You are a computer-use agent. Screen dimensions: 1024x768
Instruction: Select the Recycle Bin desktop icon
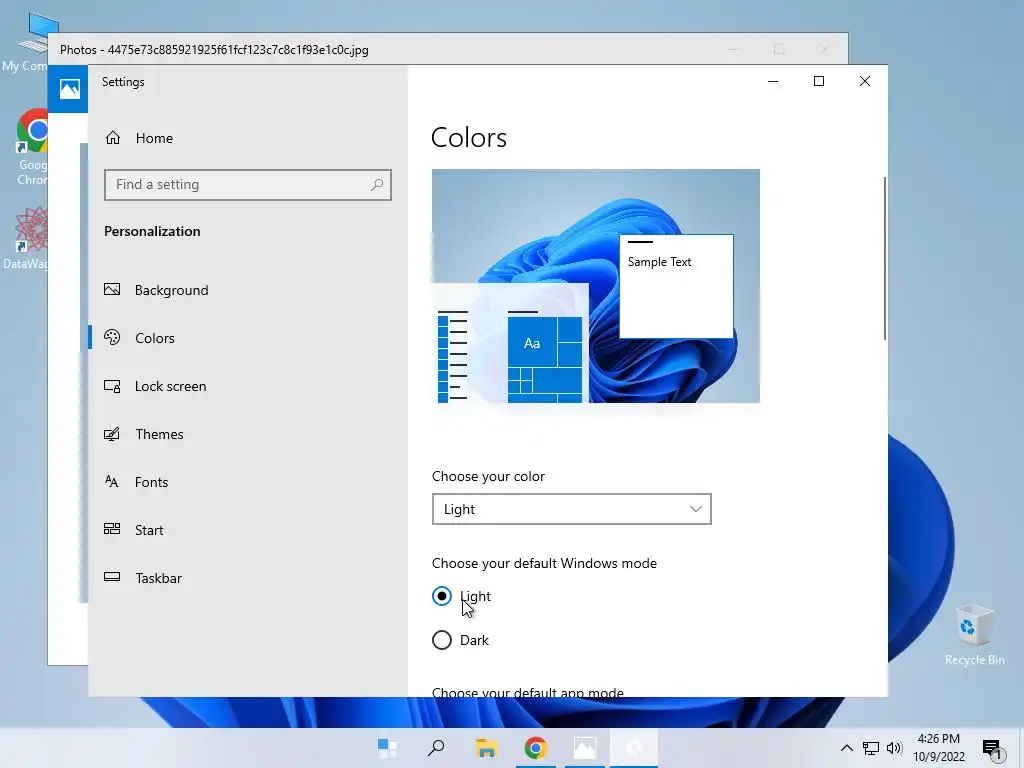974,635
